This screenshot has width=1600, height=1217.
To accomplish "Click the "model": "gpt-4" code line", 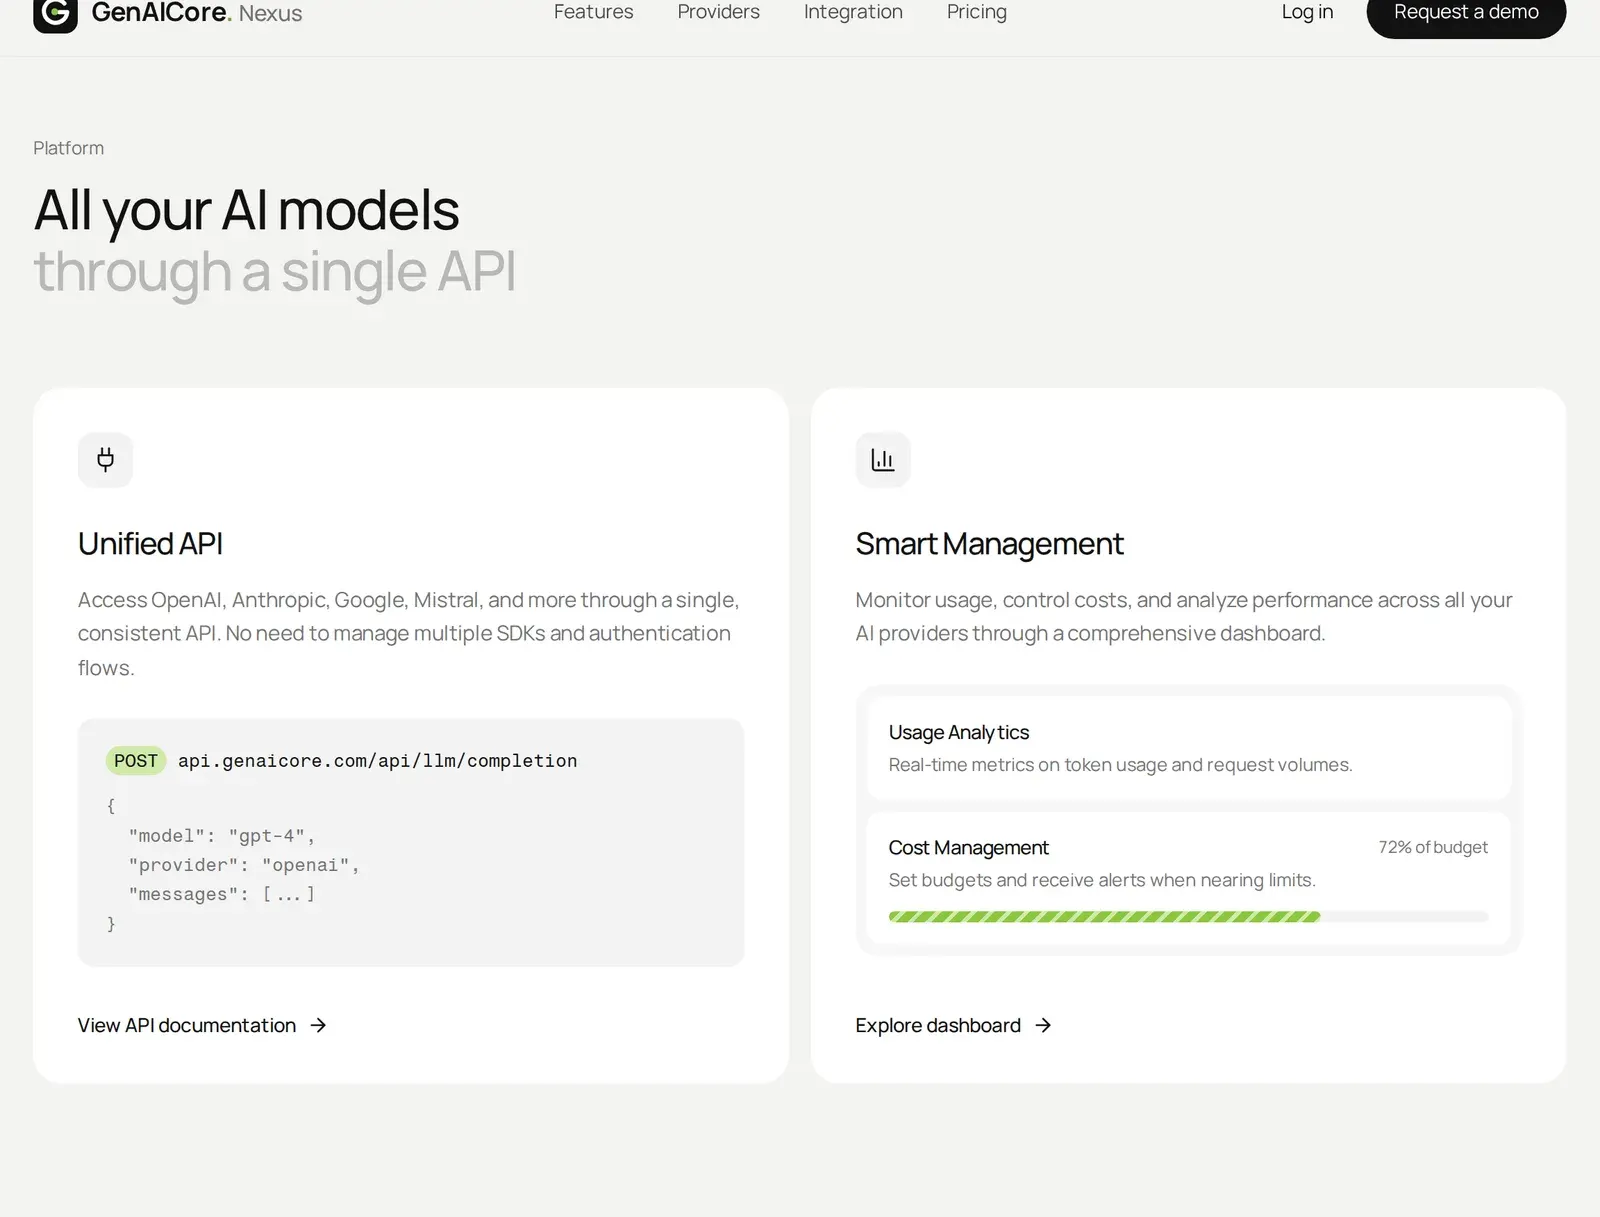I will [222, 836].
